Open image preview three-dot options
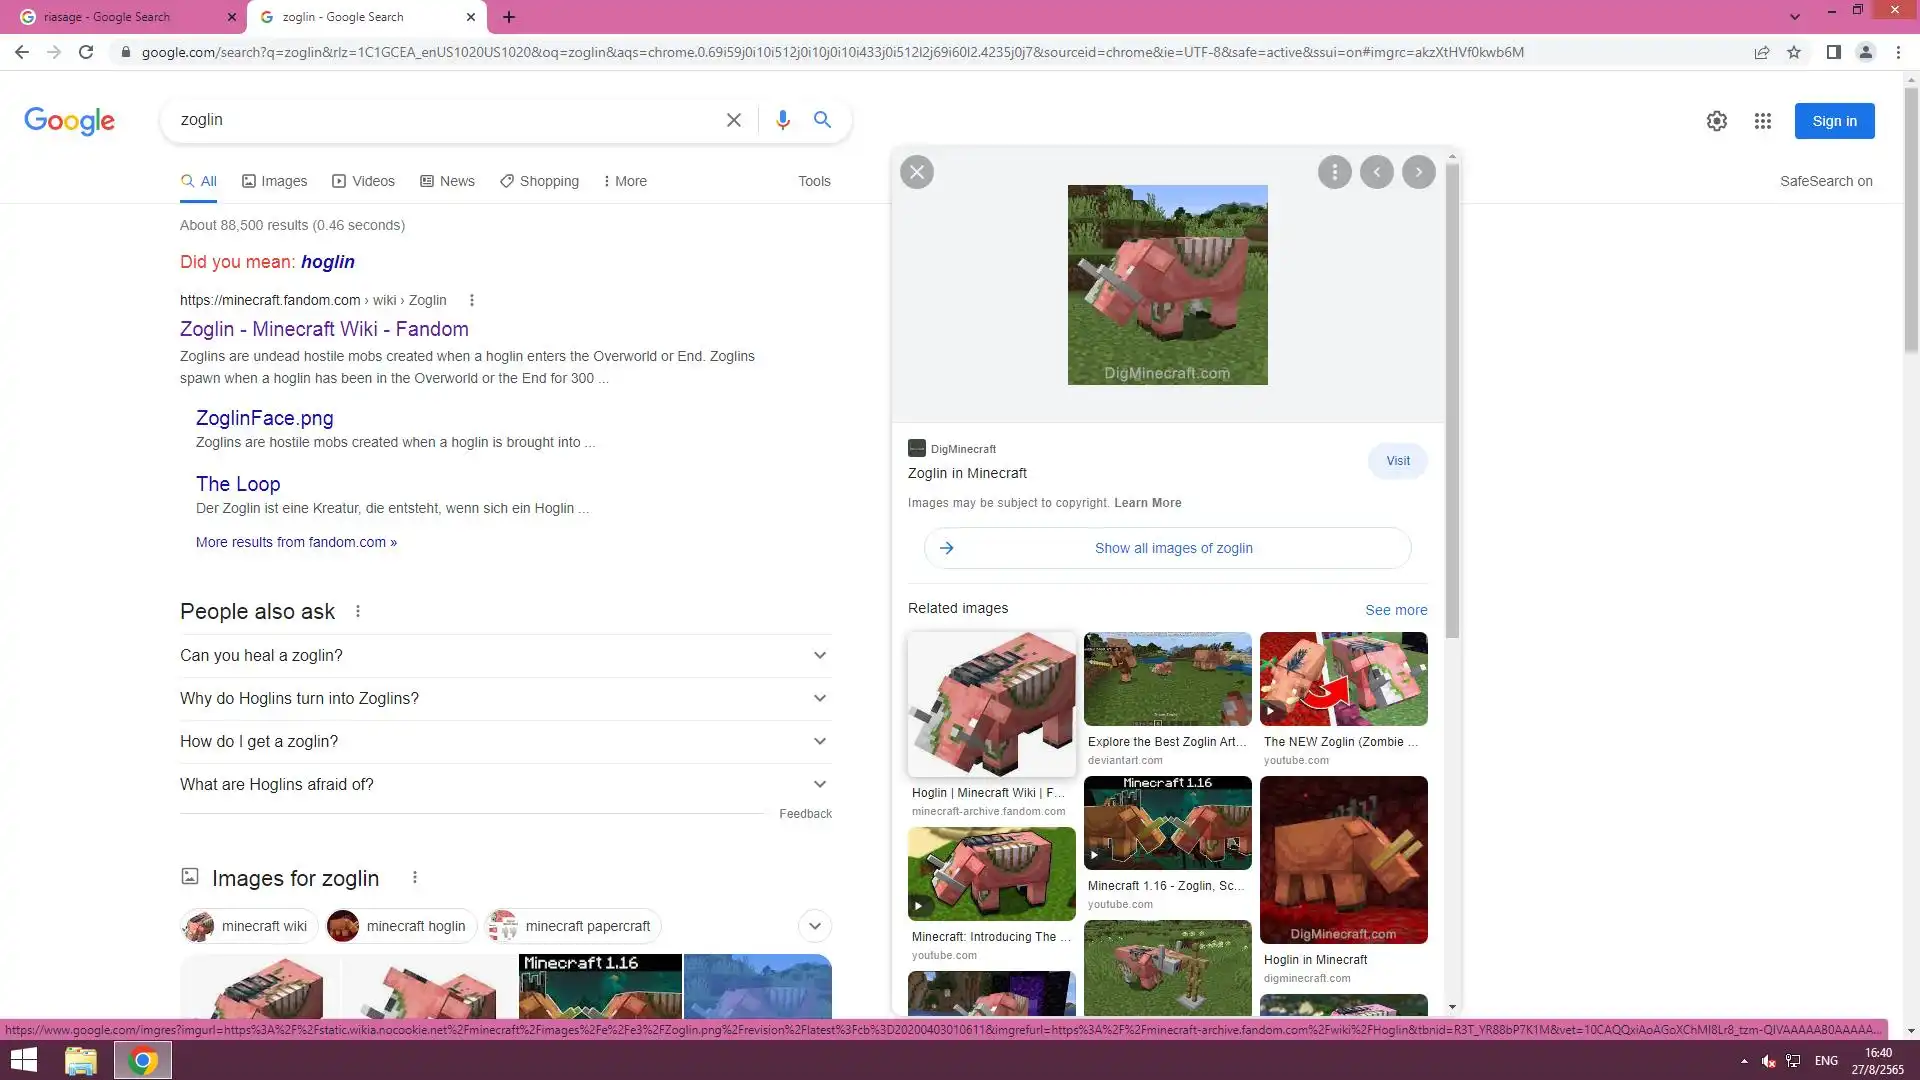Screen dimensions: 1920x1080 pos(1334,172)
